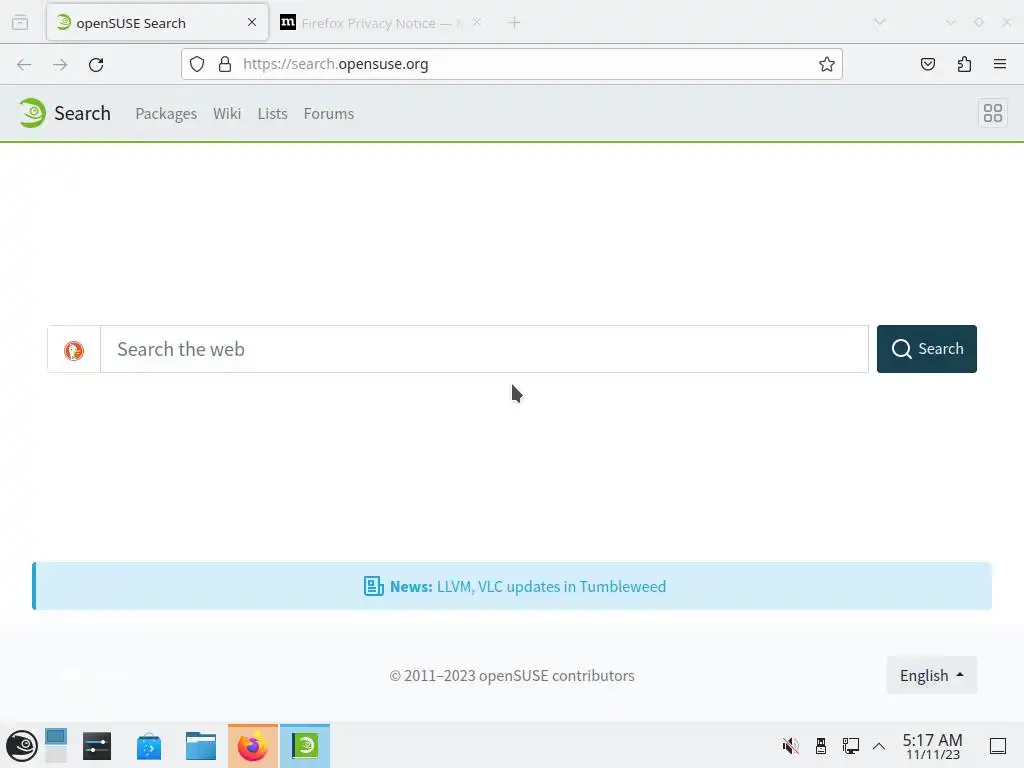Click the taskbar clock

coord(933,746)
